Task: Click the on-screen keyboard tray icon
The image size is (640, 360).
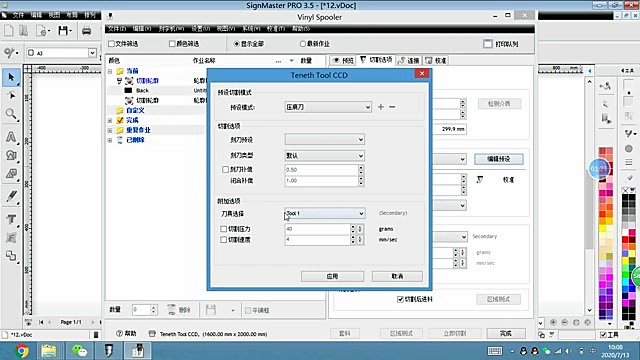Action: click(x=495, y=351)
